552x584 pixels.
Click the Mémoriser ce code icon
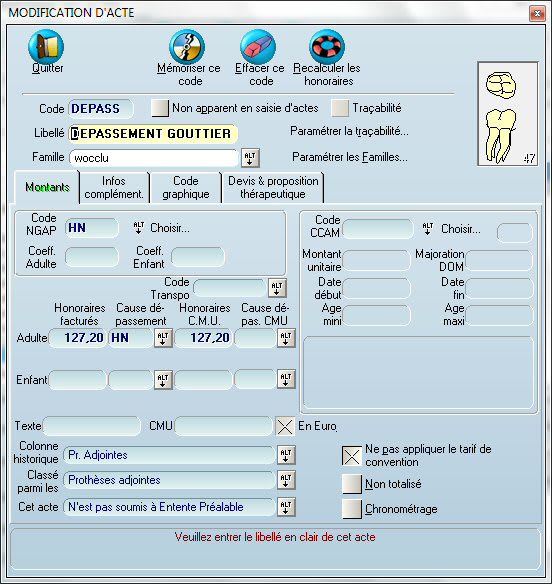point(187,47)
